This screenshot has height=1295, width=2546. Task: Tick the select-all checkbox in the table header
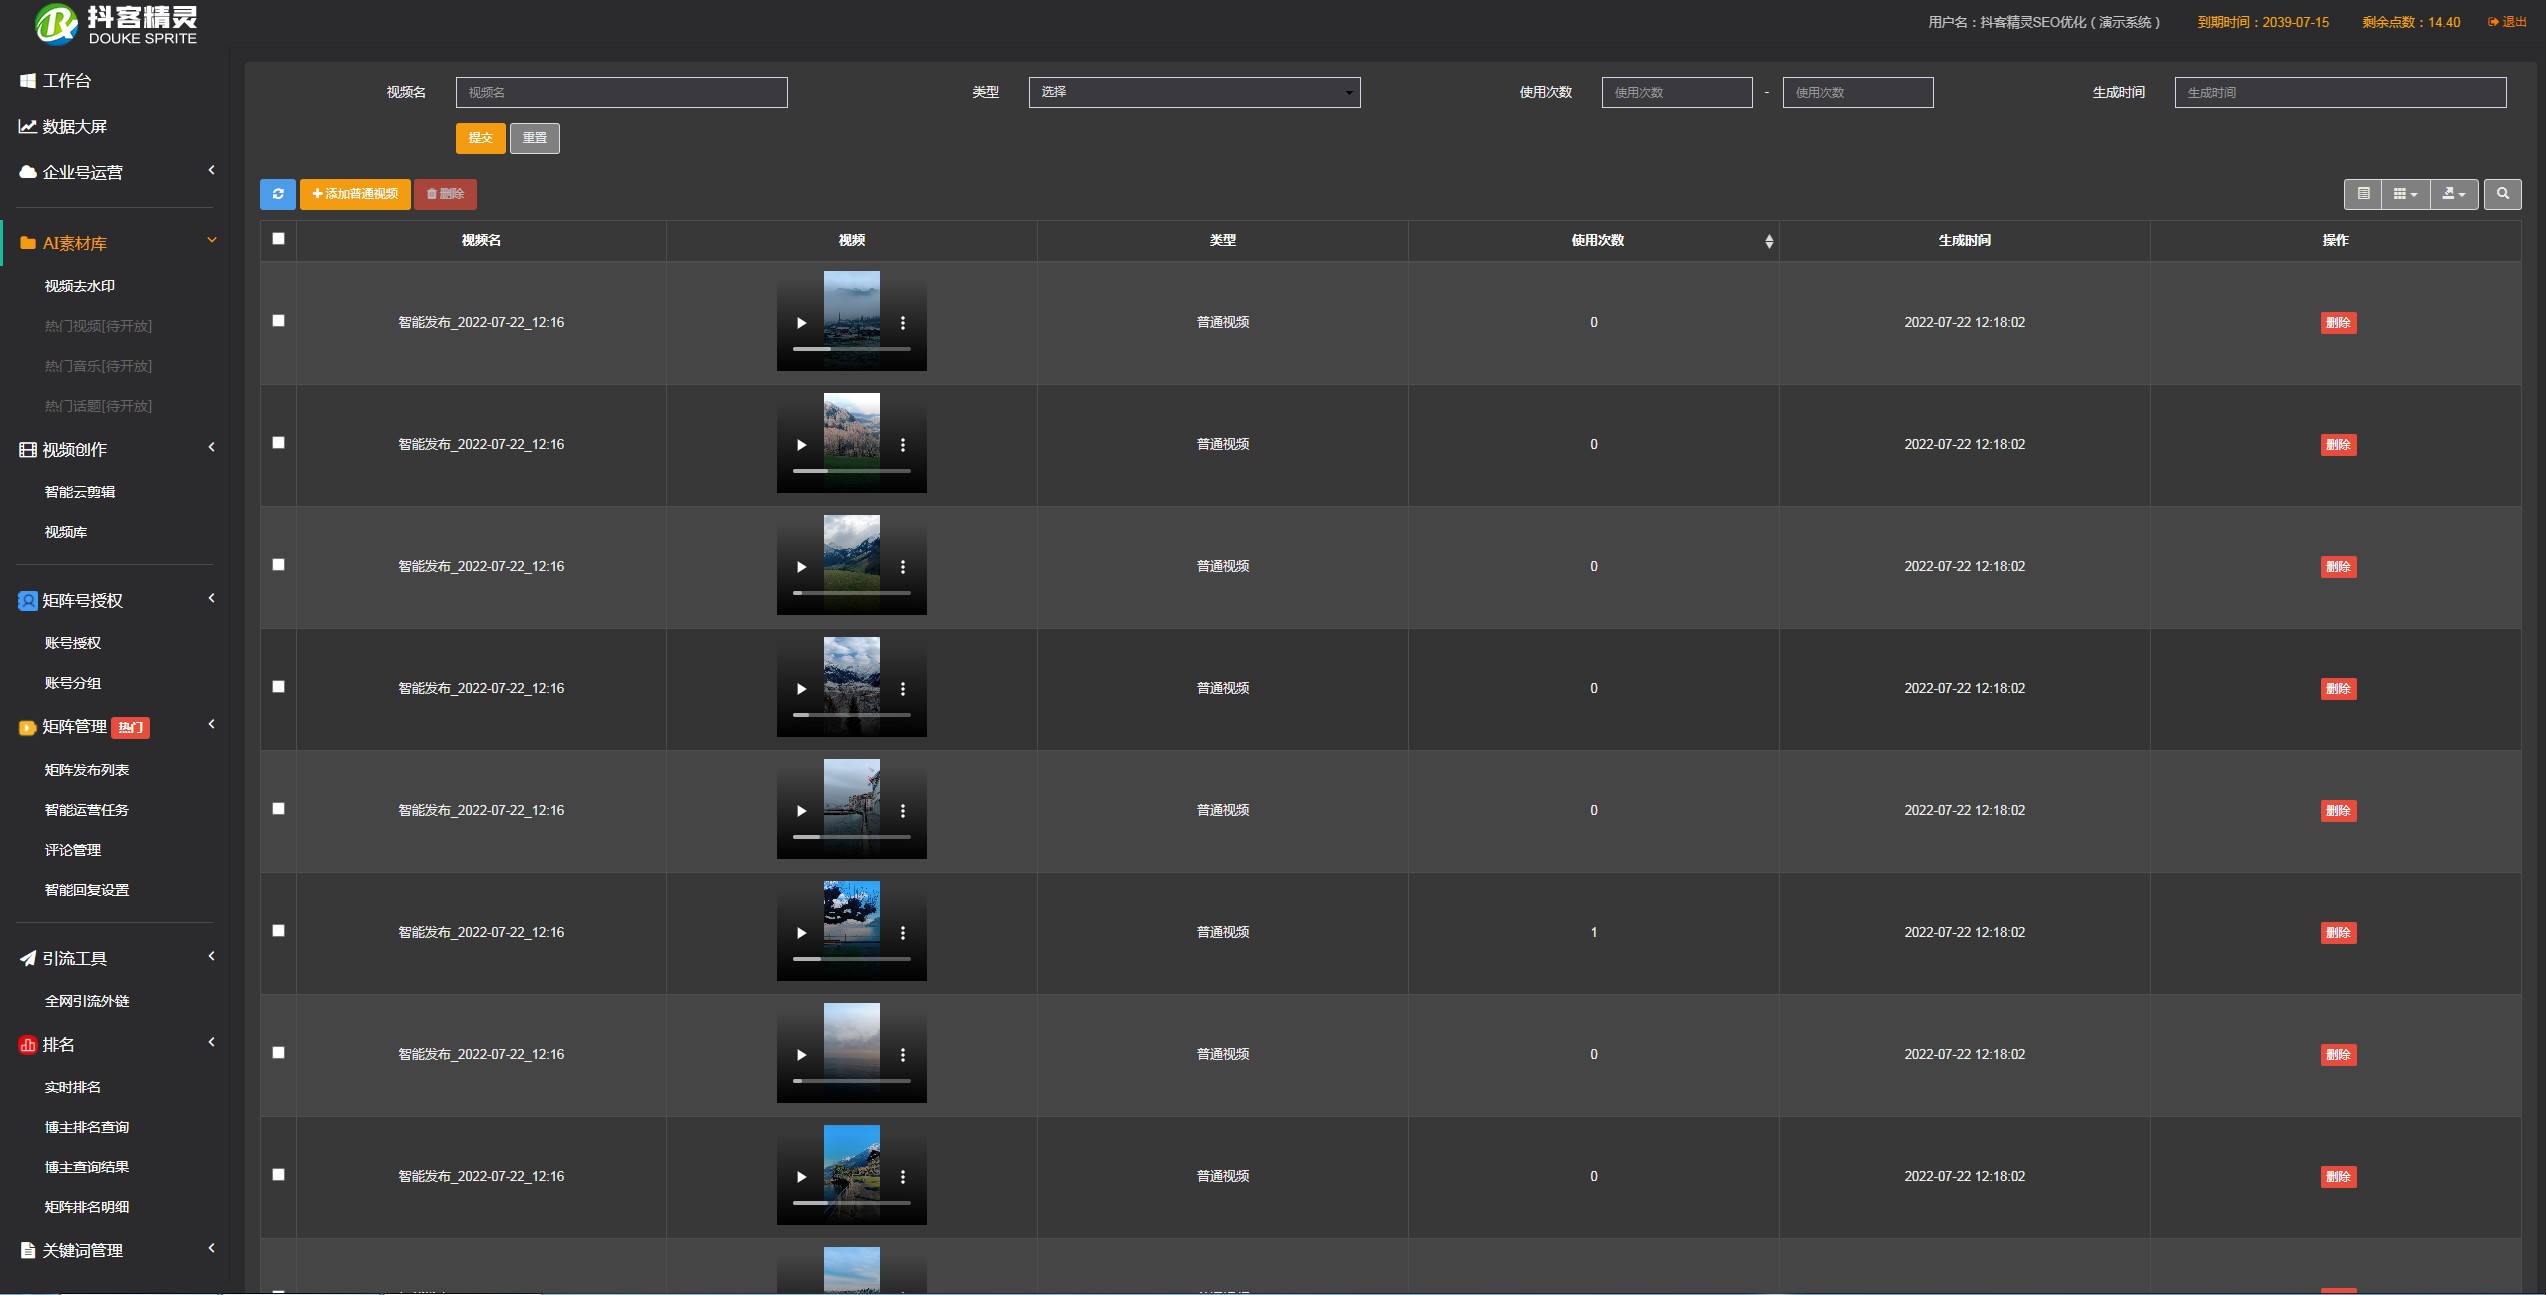pyautogui.click(x=279, y=239)
